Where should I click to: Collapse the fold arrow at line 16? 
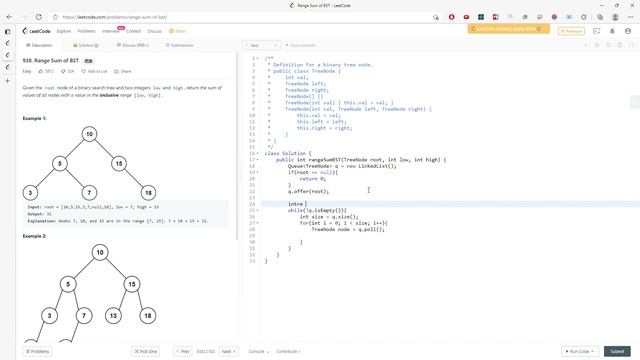click(x=258, y=153)
